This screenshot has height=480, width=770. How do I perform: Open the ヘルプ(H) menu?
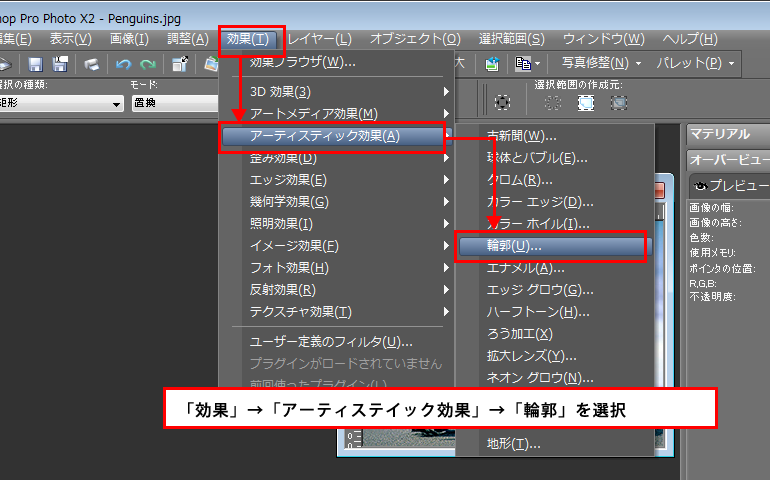[690, 39]
